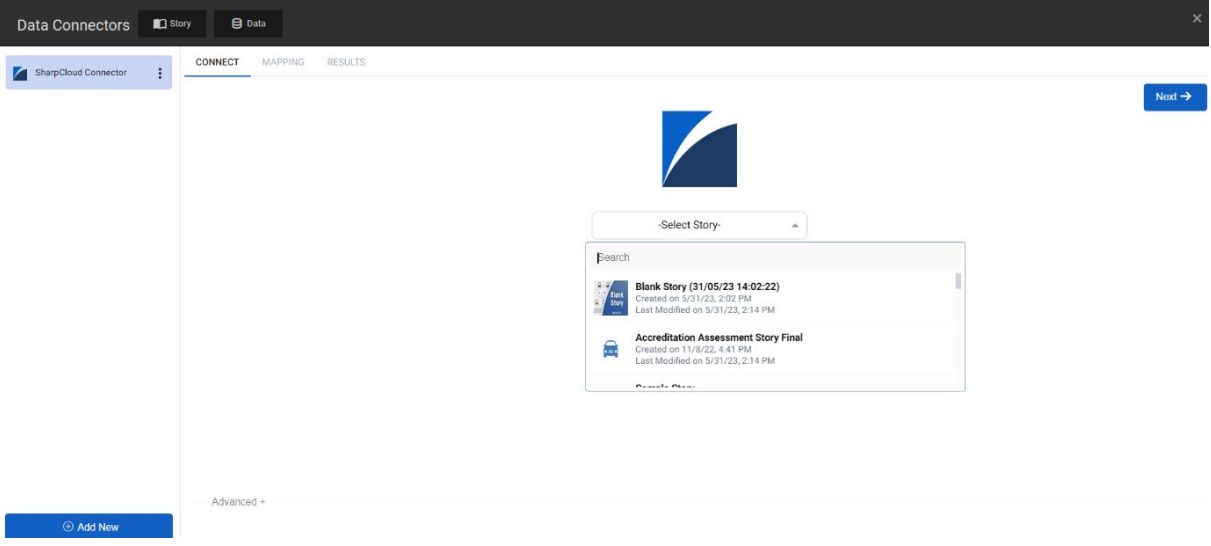Close the Data Connectors window

pos(1197,18)
